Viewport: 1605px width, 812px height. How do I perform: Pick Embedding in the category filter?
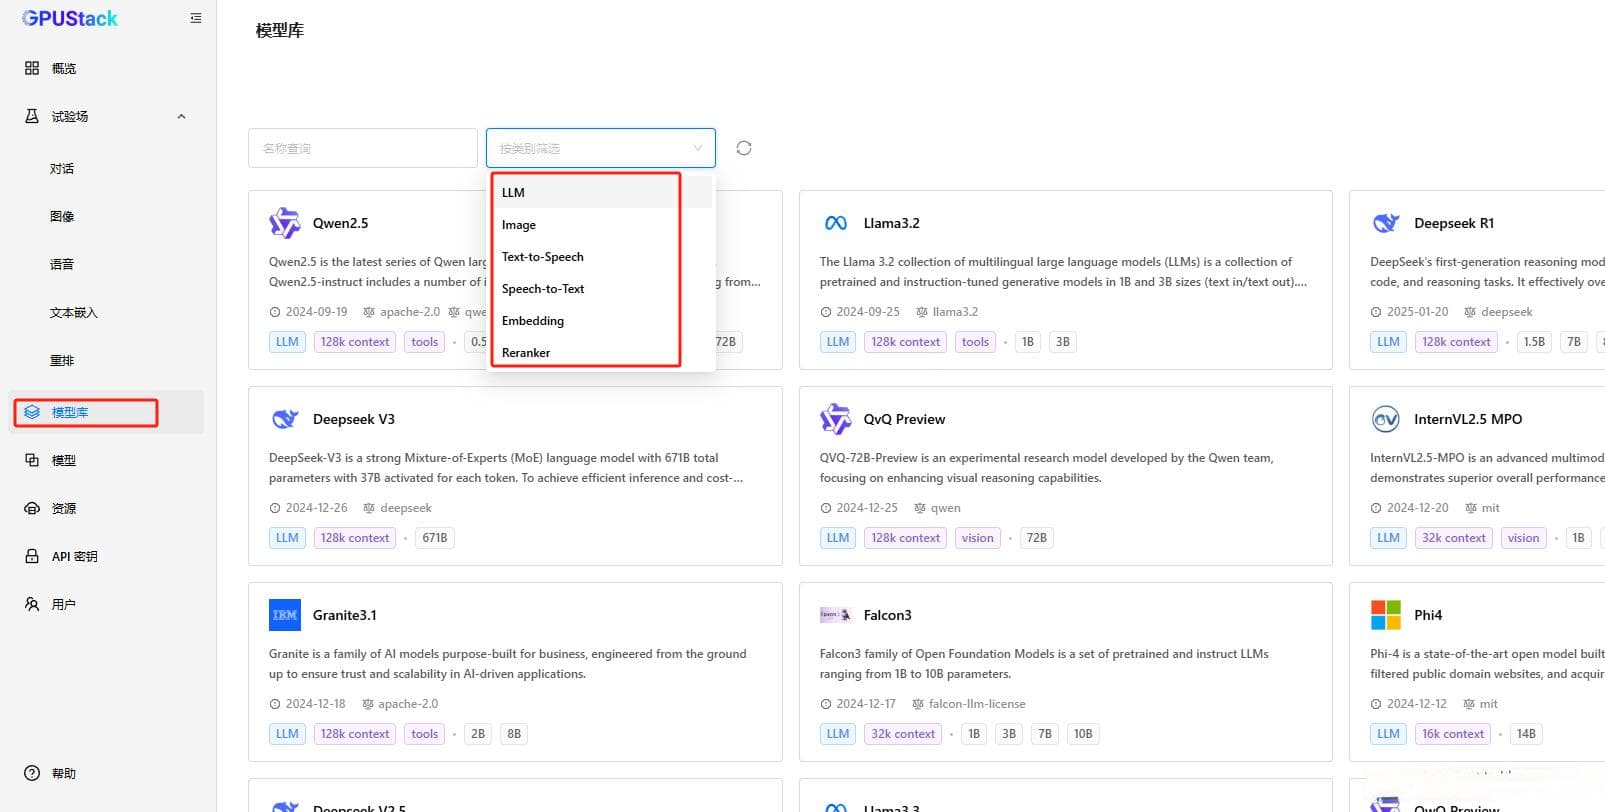pyautogui.click(x=601, y=320)
